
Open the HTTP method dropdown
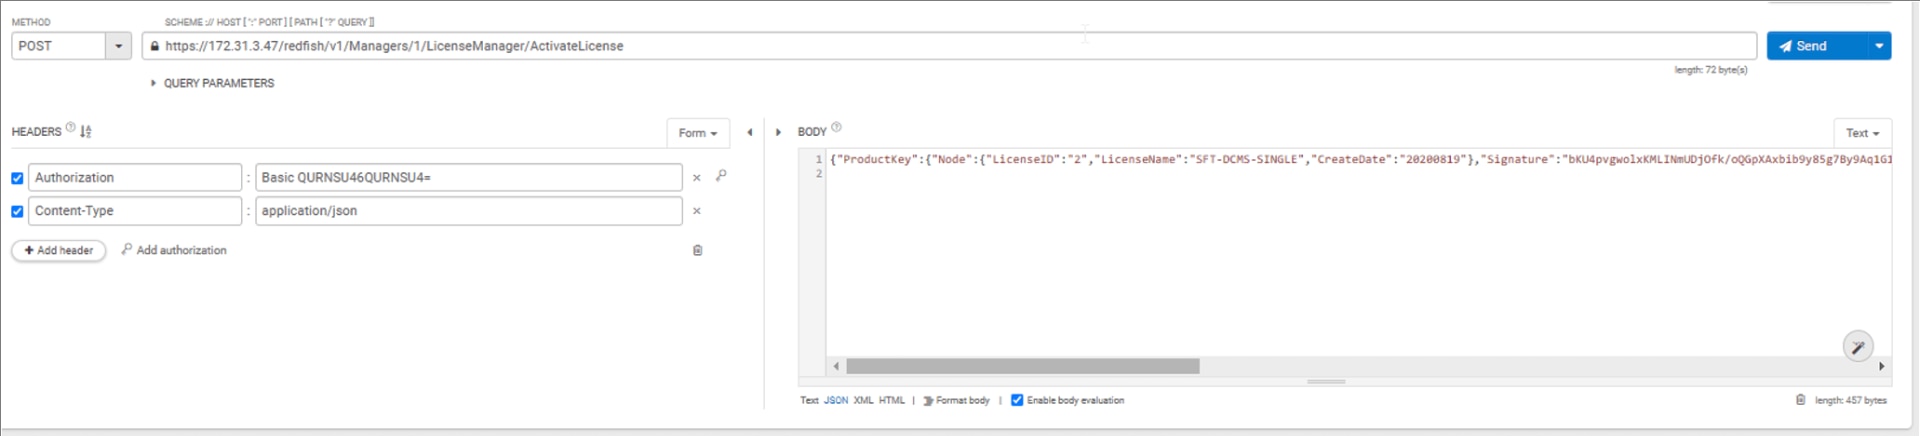pos(119,46)
